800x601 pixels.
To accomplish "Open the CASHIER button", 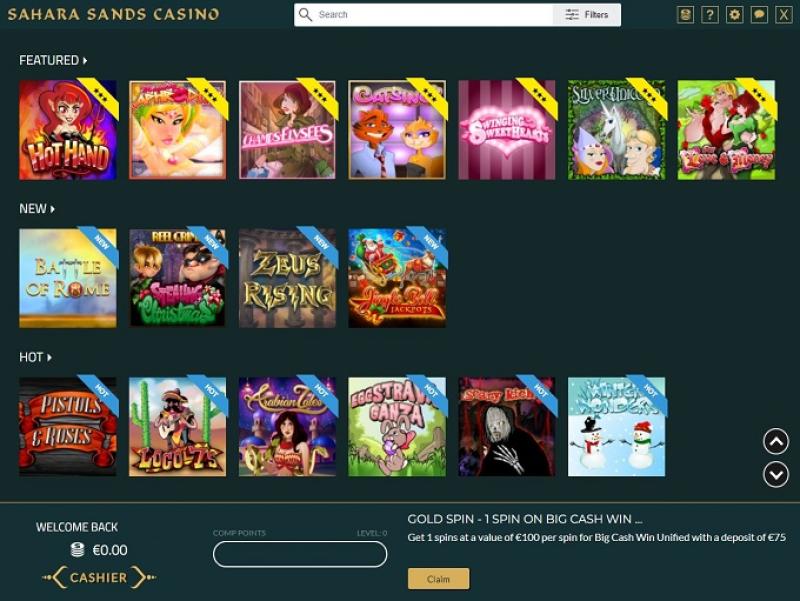I will pos(98,578).
